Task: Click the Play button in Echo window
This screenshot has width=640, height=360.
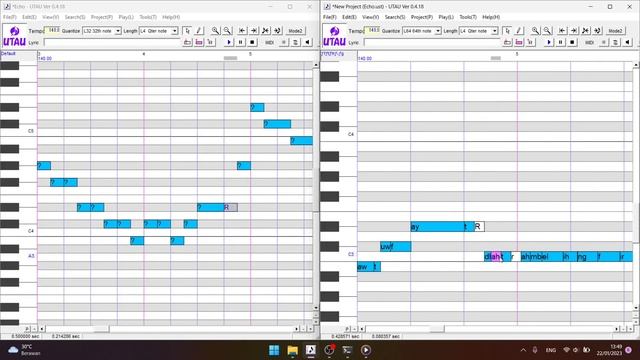Action: click(229, 42)
